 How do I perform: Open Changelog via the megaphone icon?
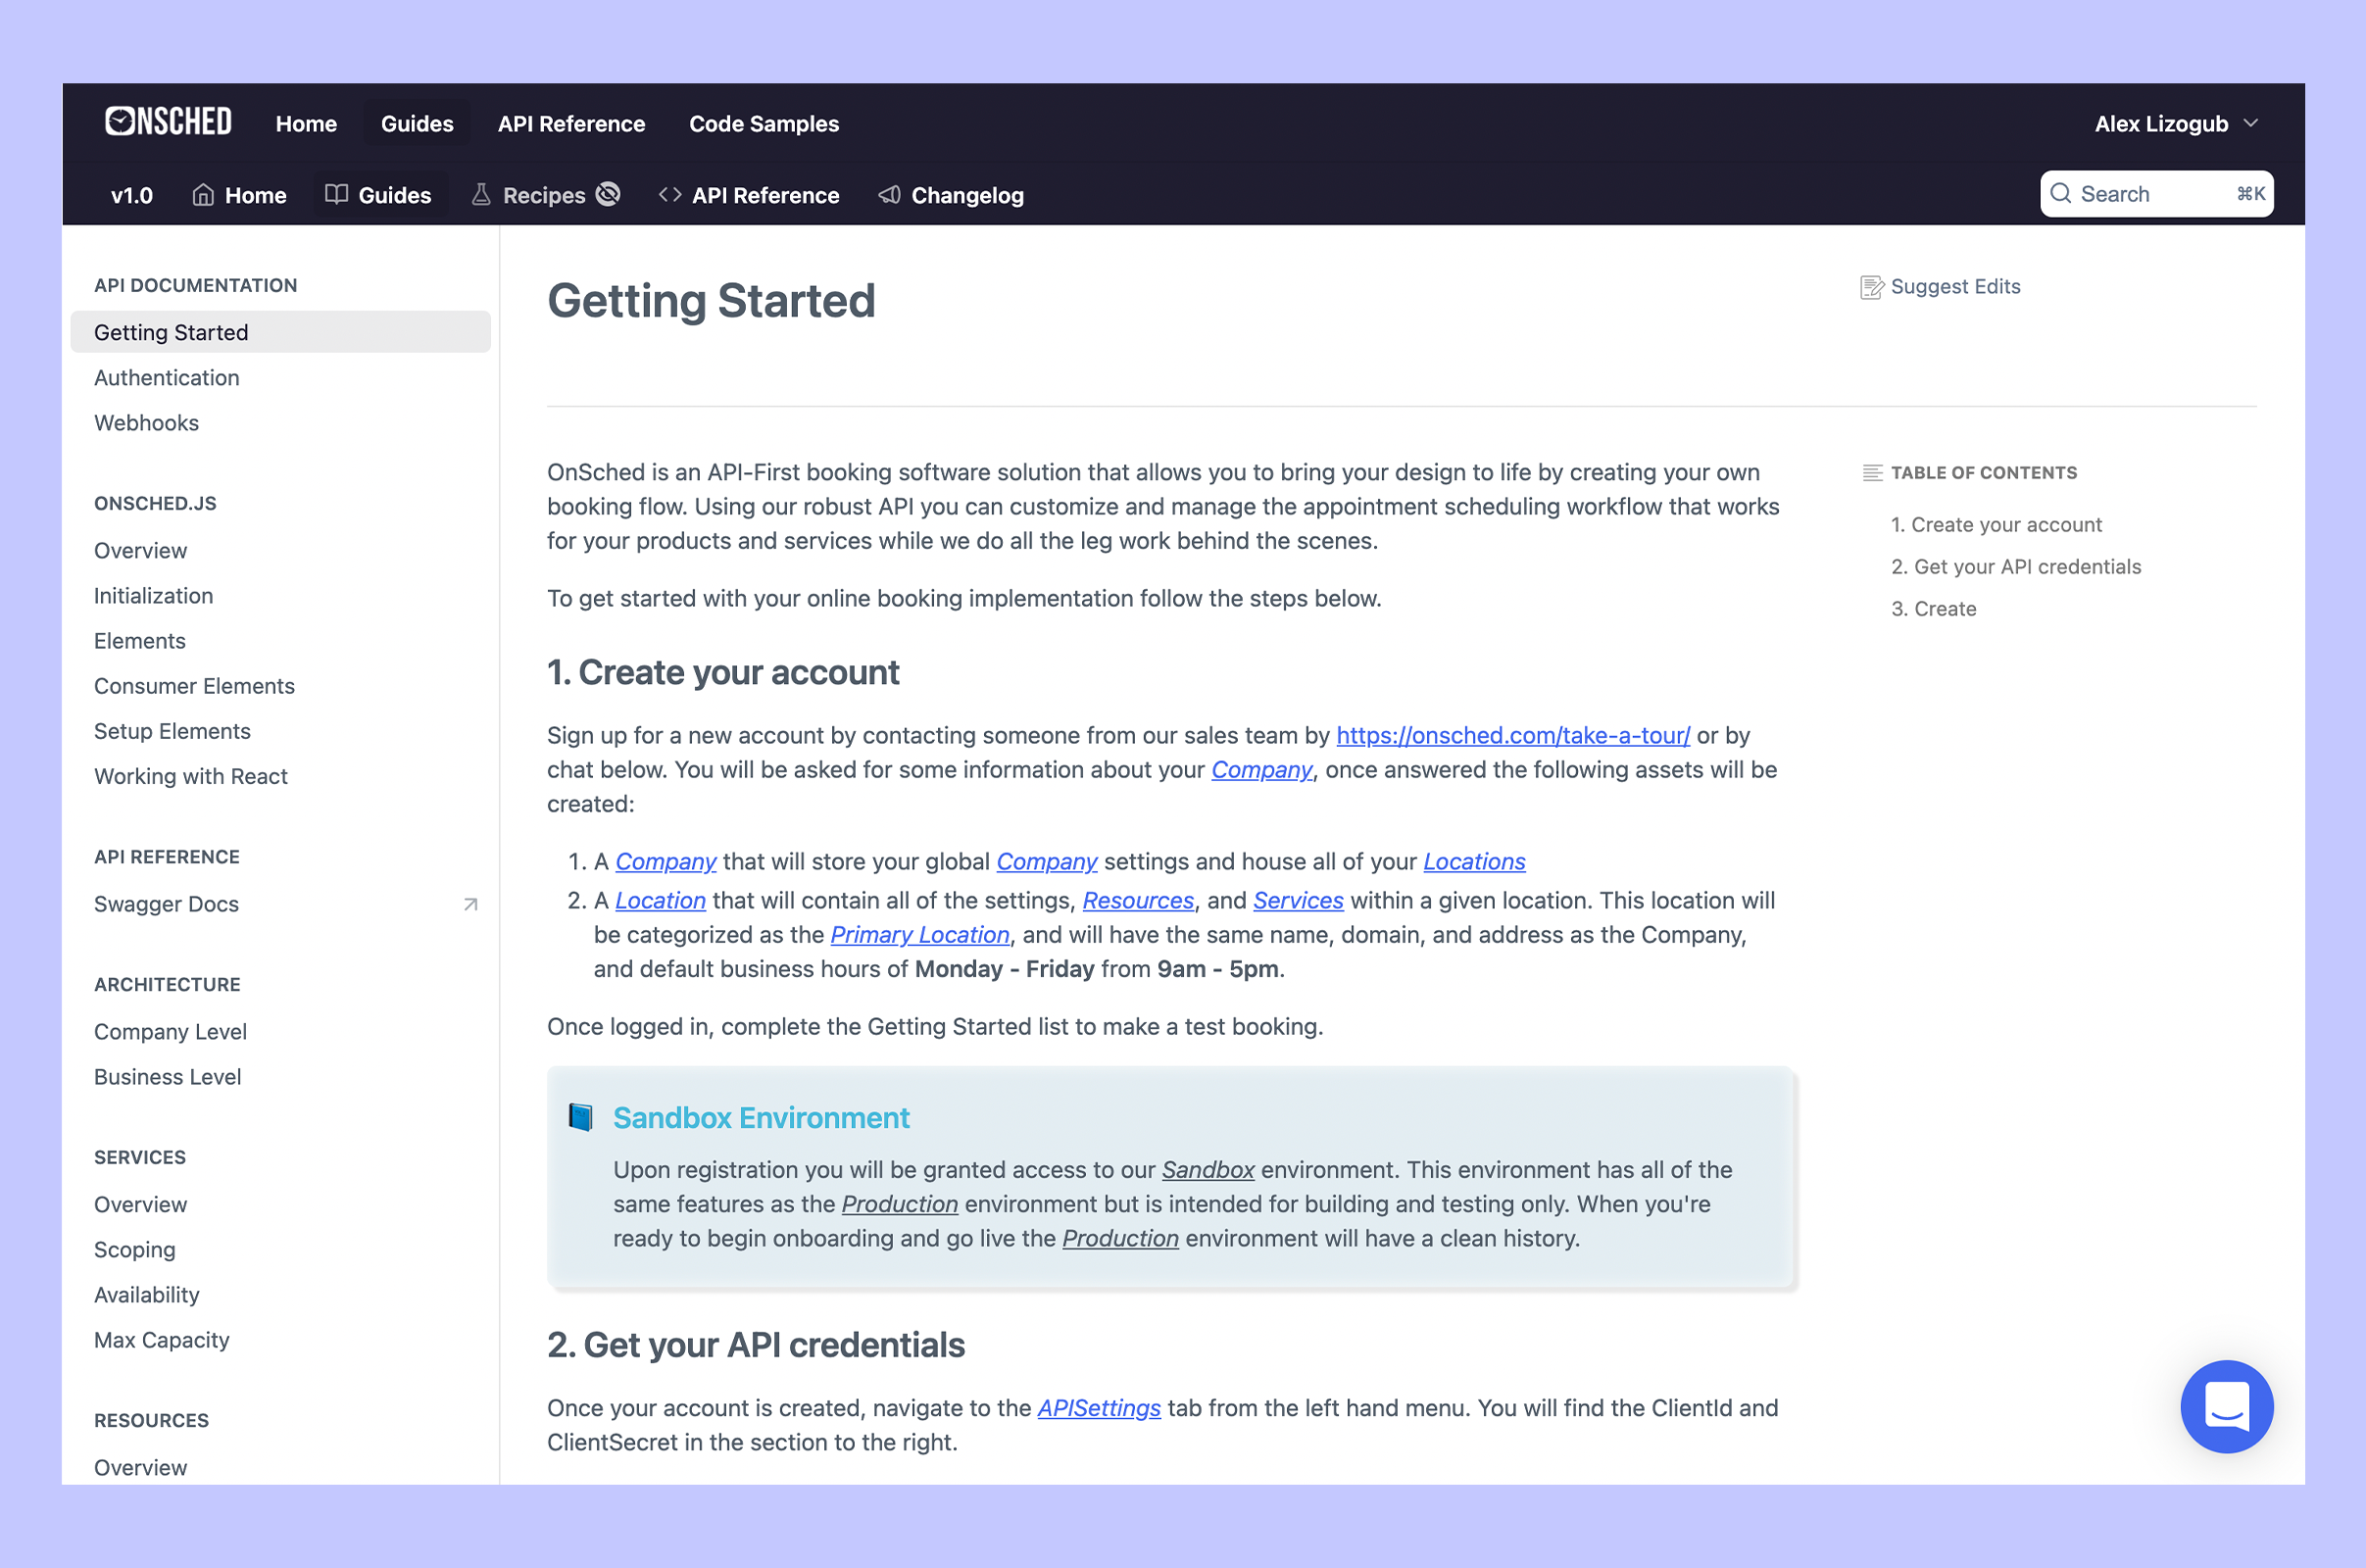click(888, 195)
